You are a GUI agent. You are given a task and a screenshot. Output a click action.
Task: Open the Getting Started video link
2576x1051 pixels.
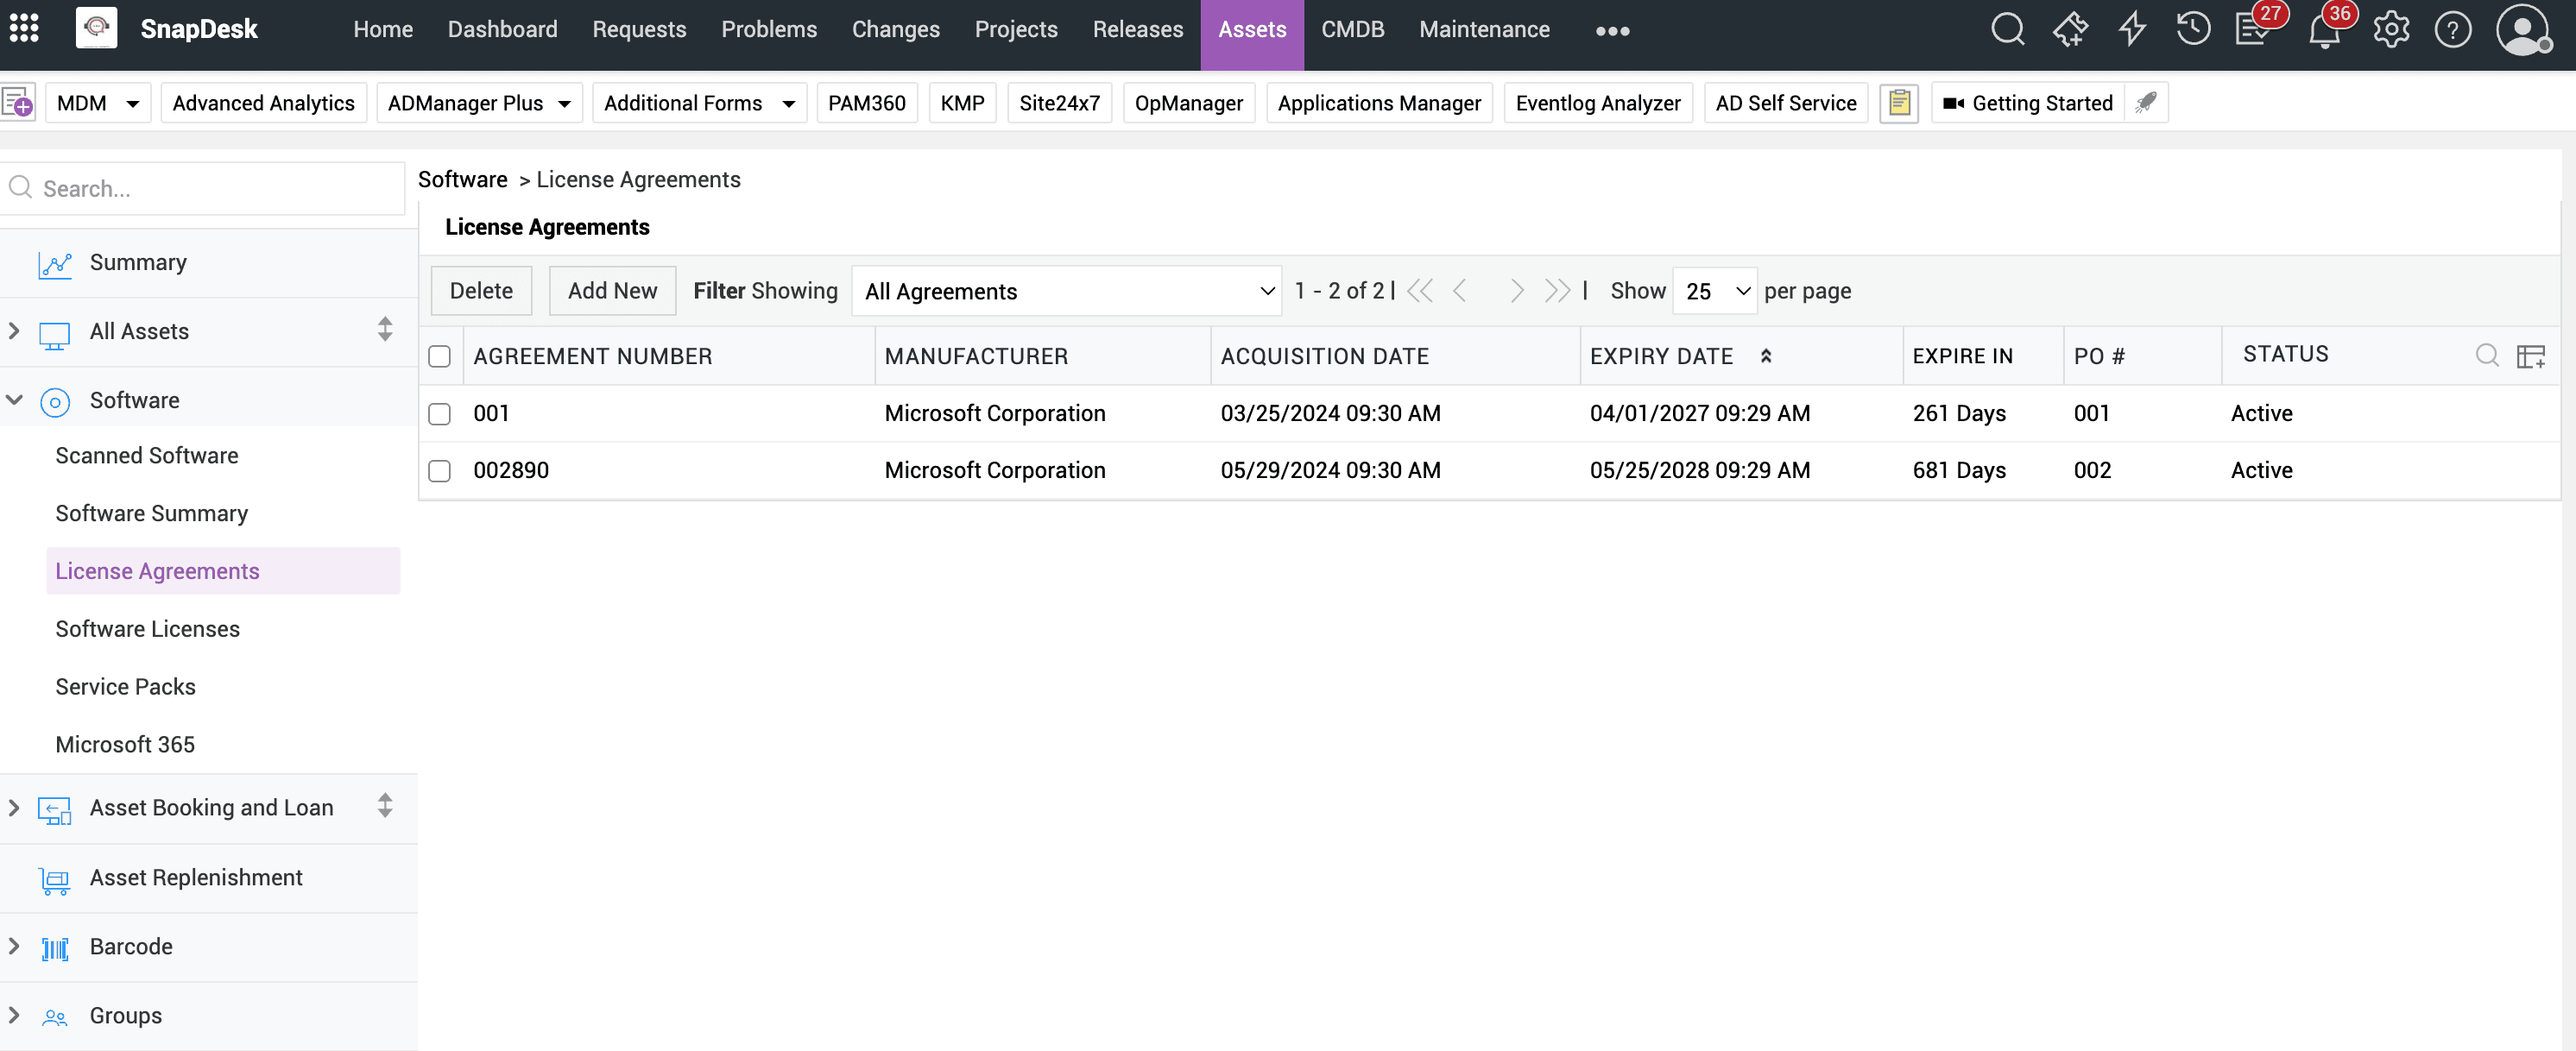pos(2028,103)
